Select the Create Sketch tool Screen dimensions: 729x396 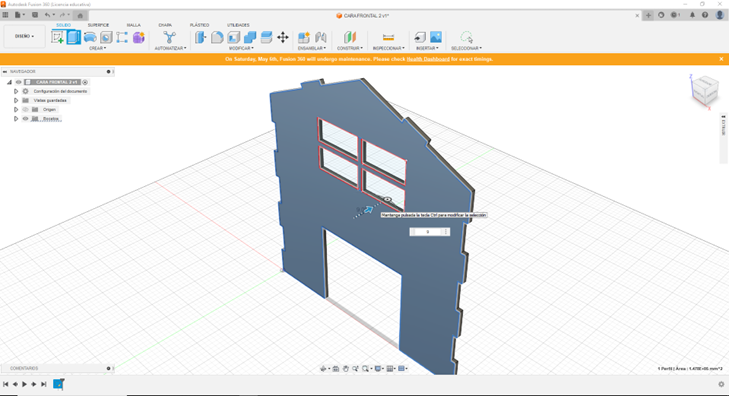58,37
